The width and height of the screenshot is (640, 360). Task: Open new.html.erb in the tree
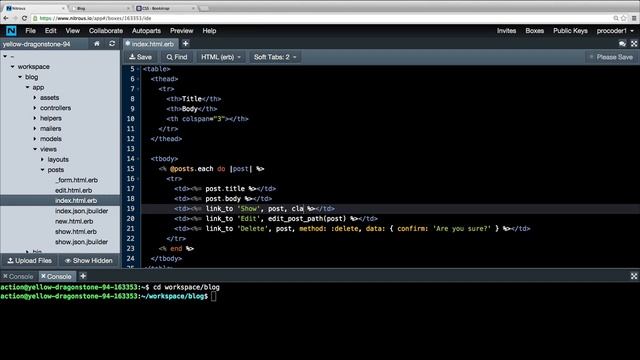pyautogui.click(x=74, y=221)
